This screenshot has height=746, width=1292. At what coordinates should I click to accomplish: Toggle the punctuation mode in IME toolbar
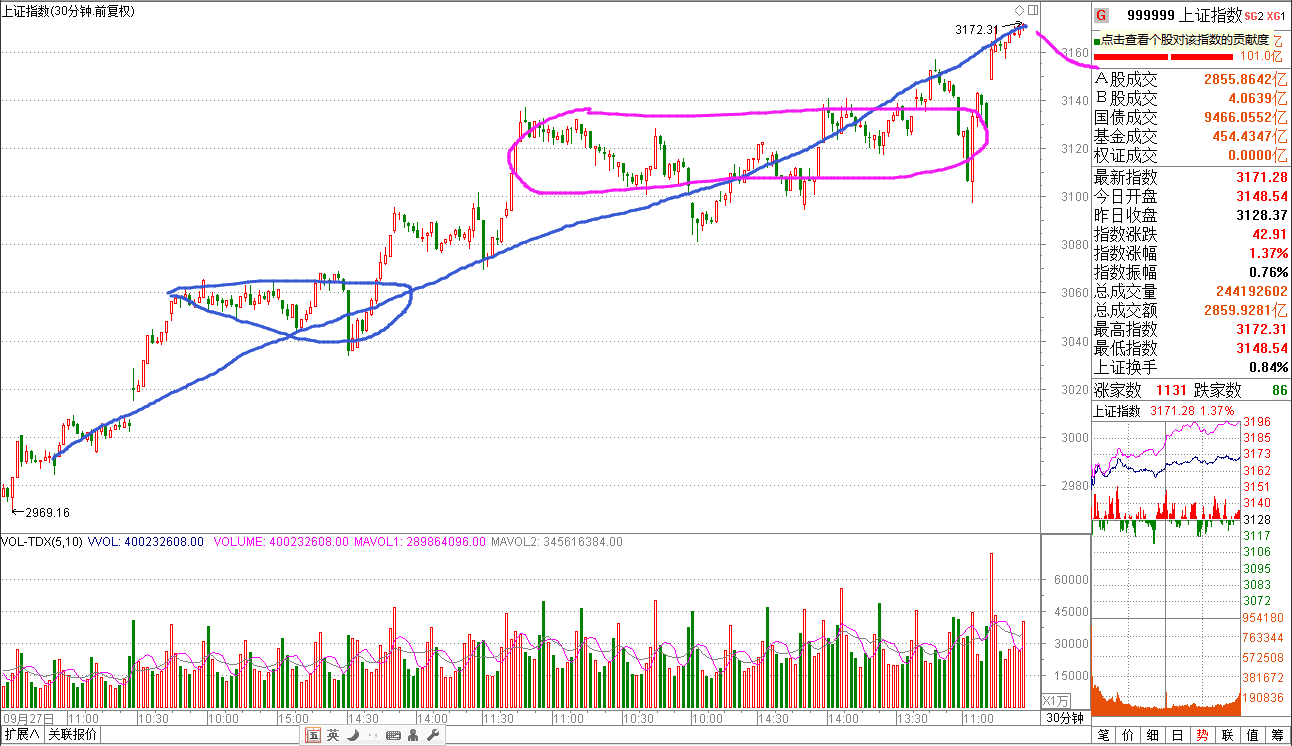pos(371,736)
